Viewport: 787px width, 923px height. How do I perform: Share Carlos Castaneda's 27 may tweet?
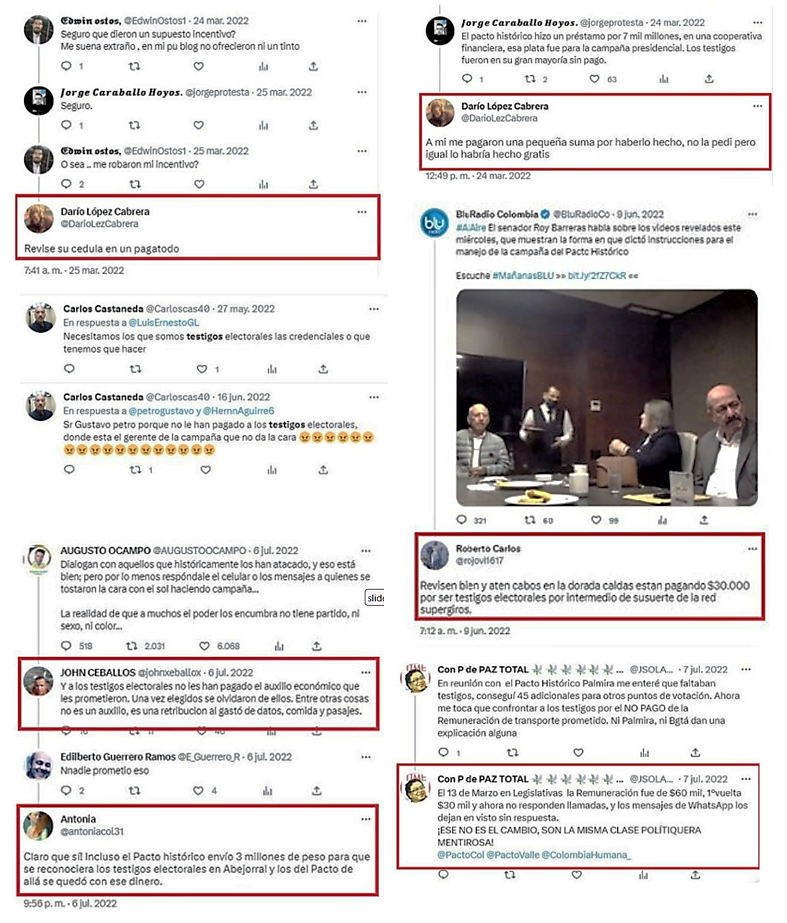pos(323,369)
